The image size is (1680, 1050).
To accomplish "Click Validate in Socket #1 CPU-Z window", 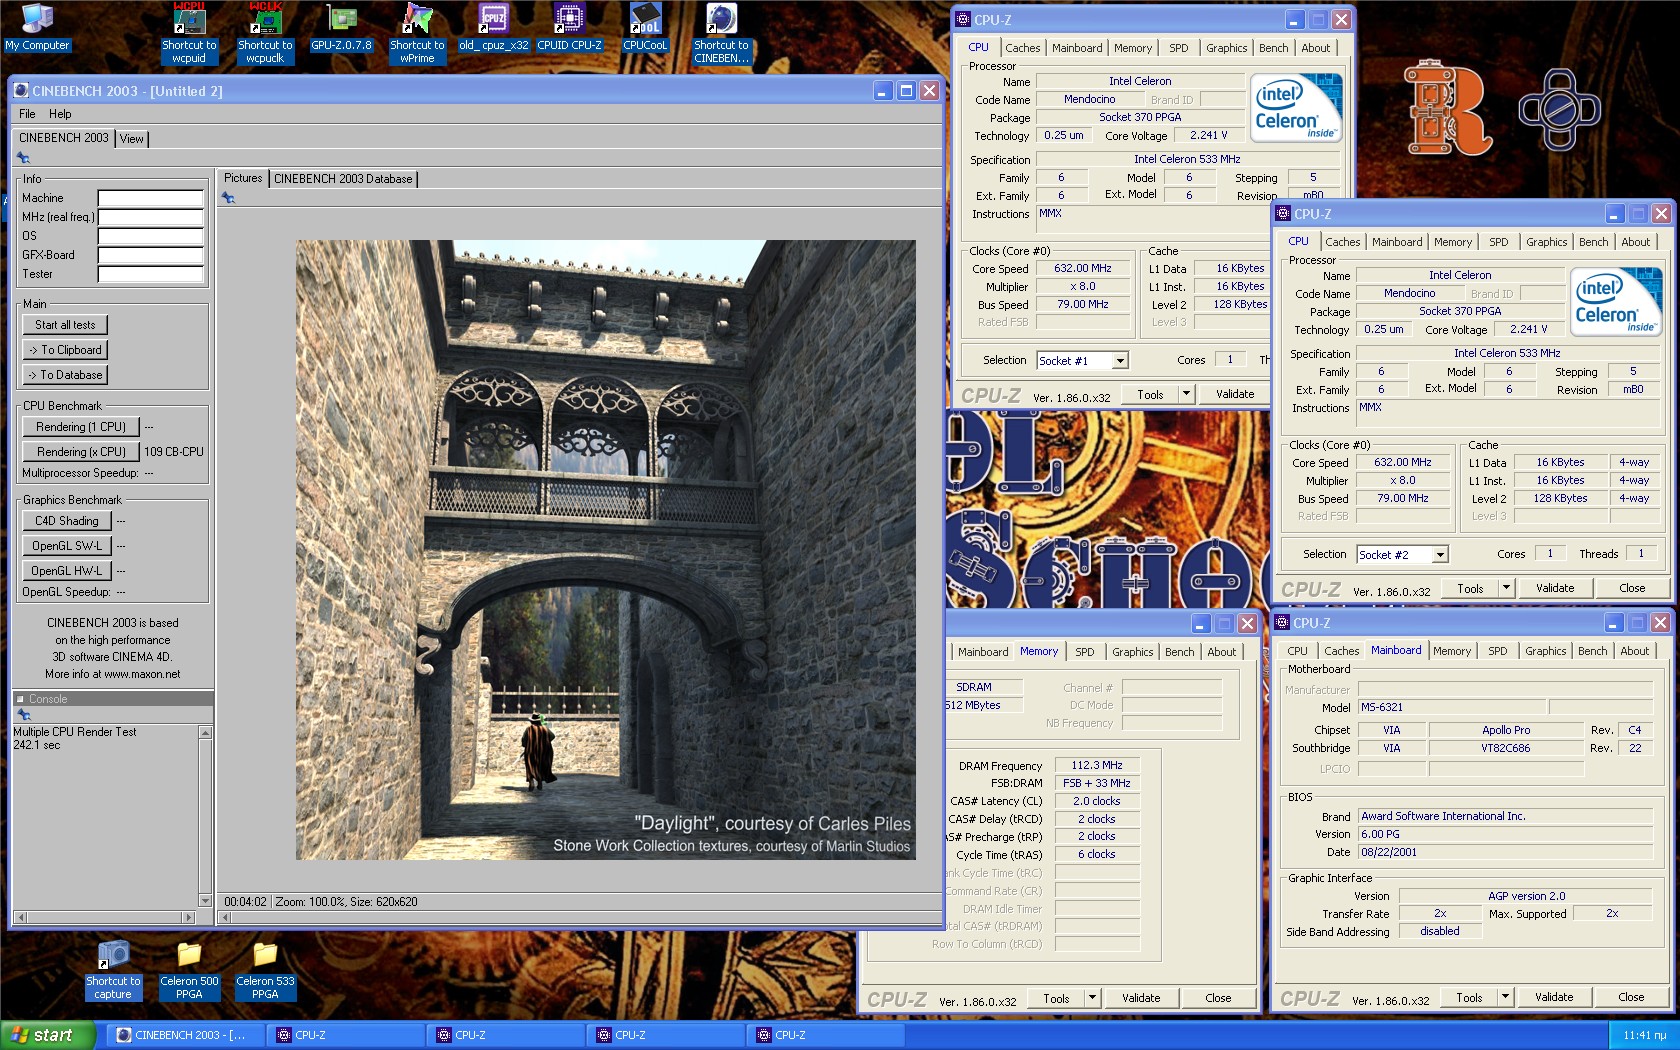I will pyautogui.click(x=1235, y=394).
